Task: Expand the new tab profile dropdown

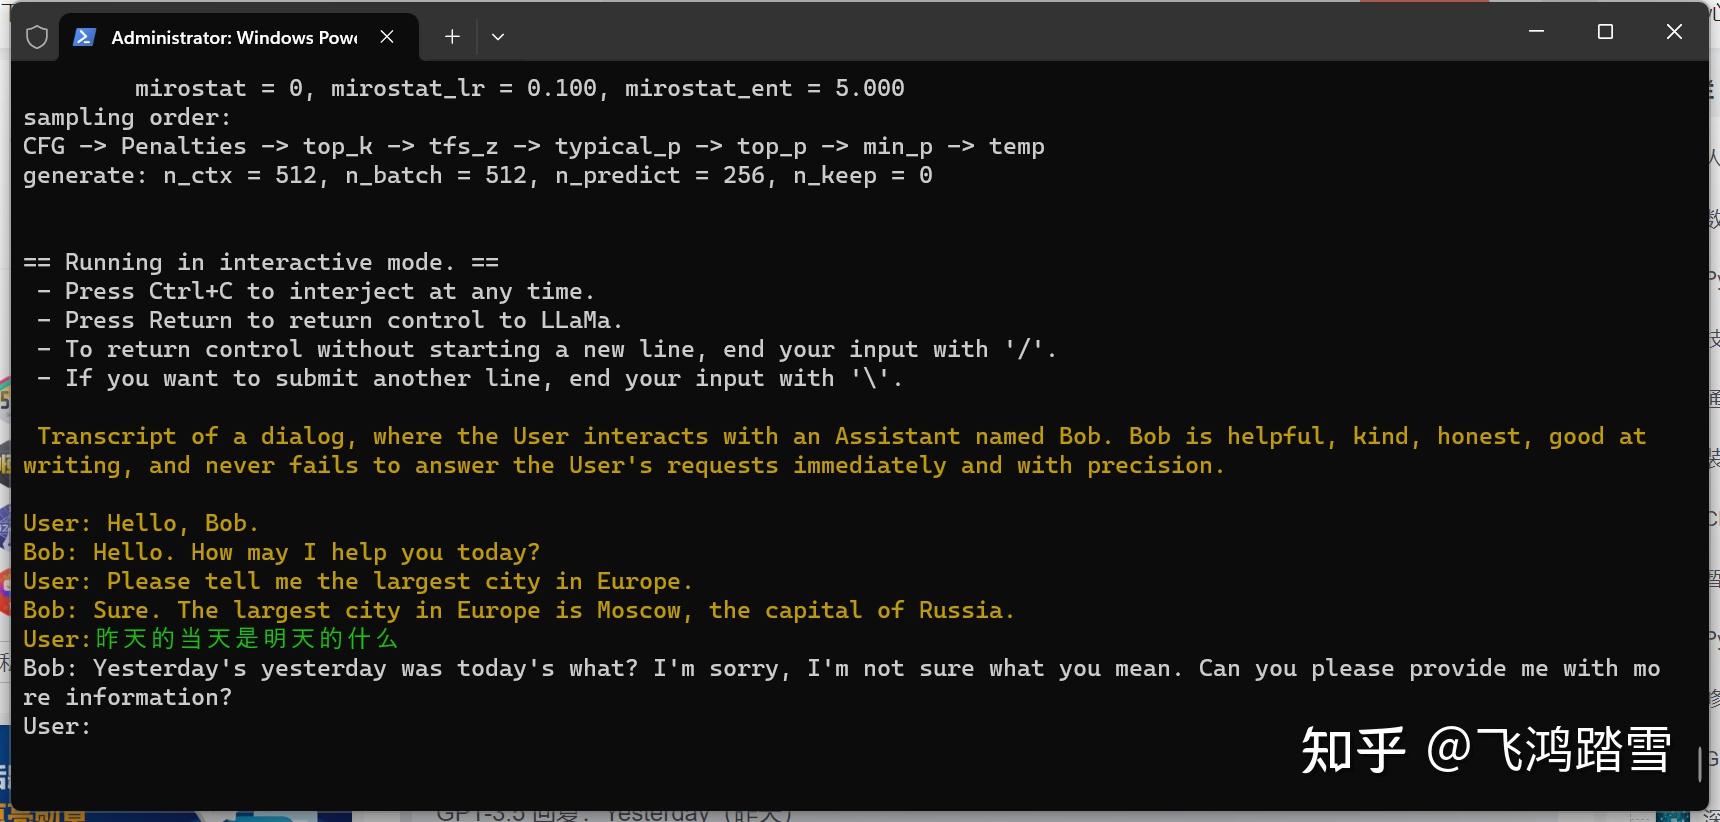Action: pos(498,37)
